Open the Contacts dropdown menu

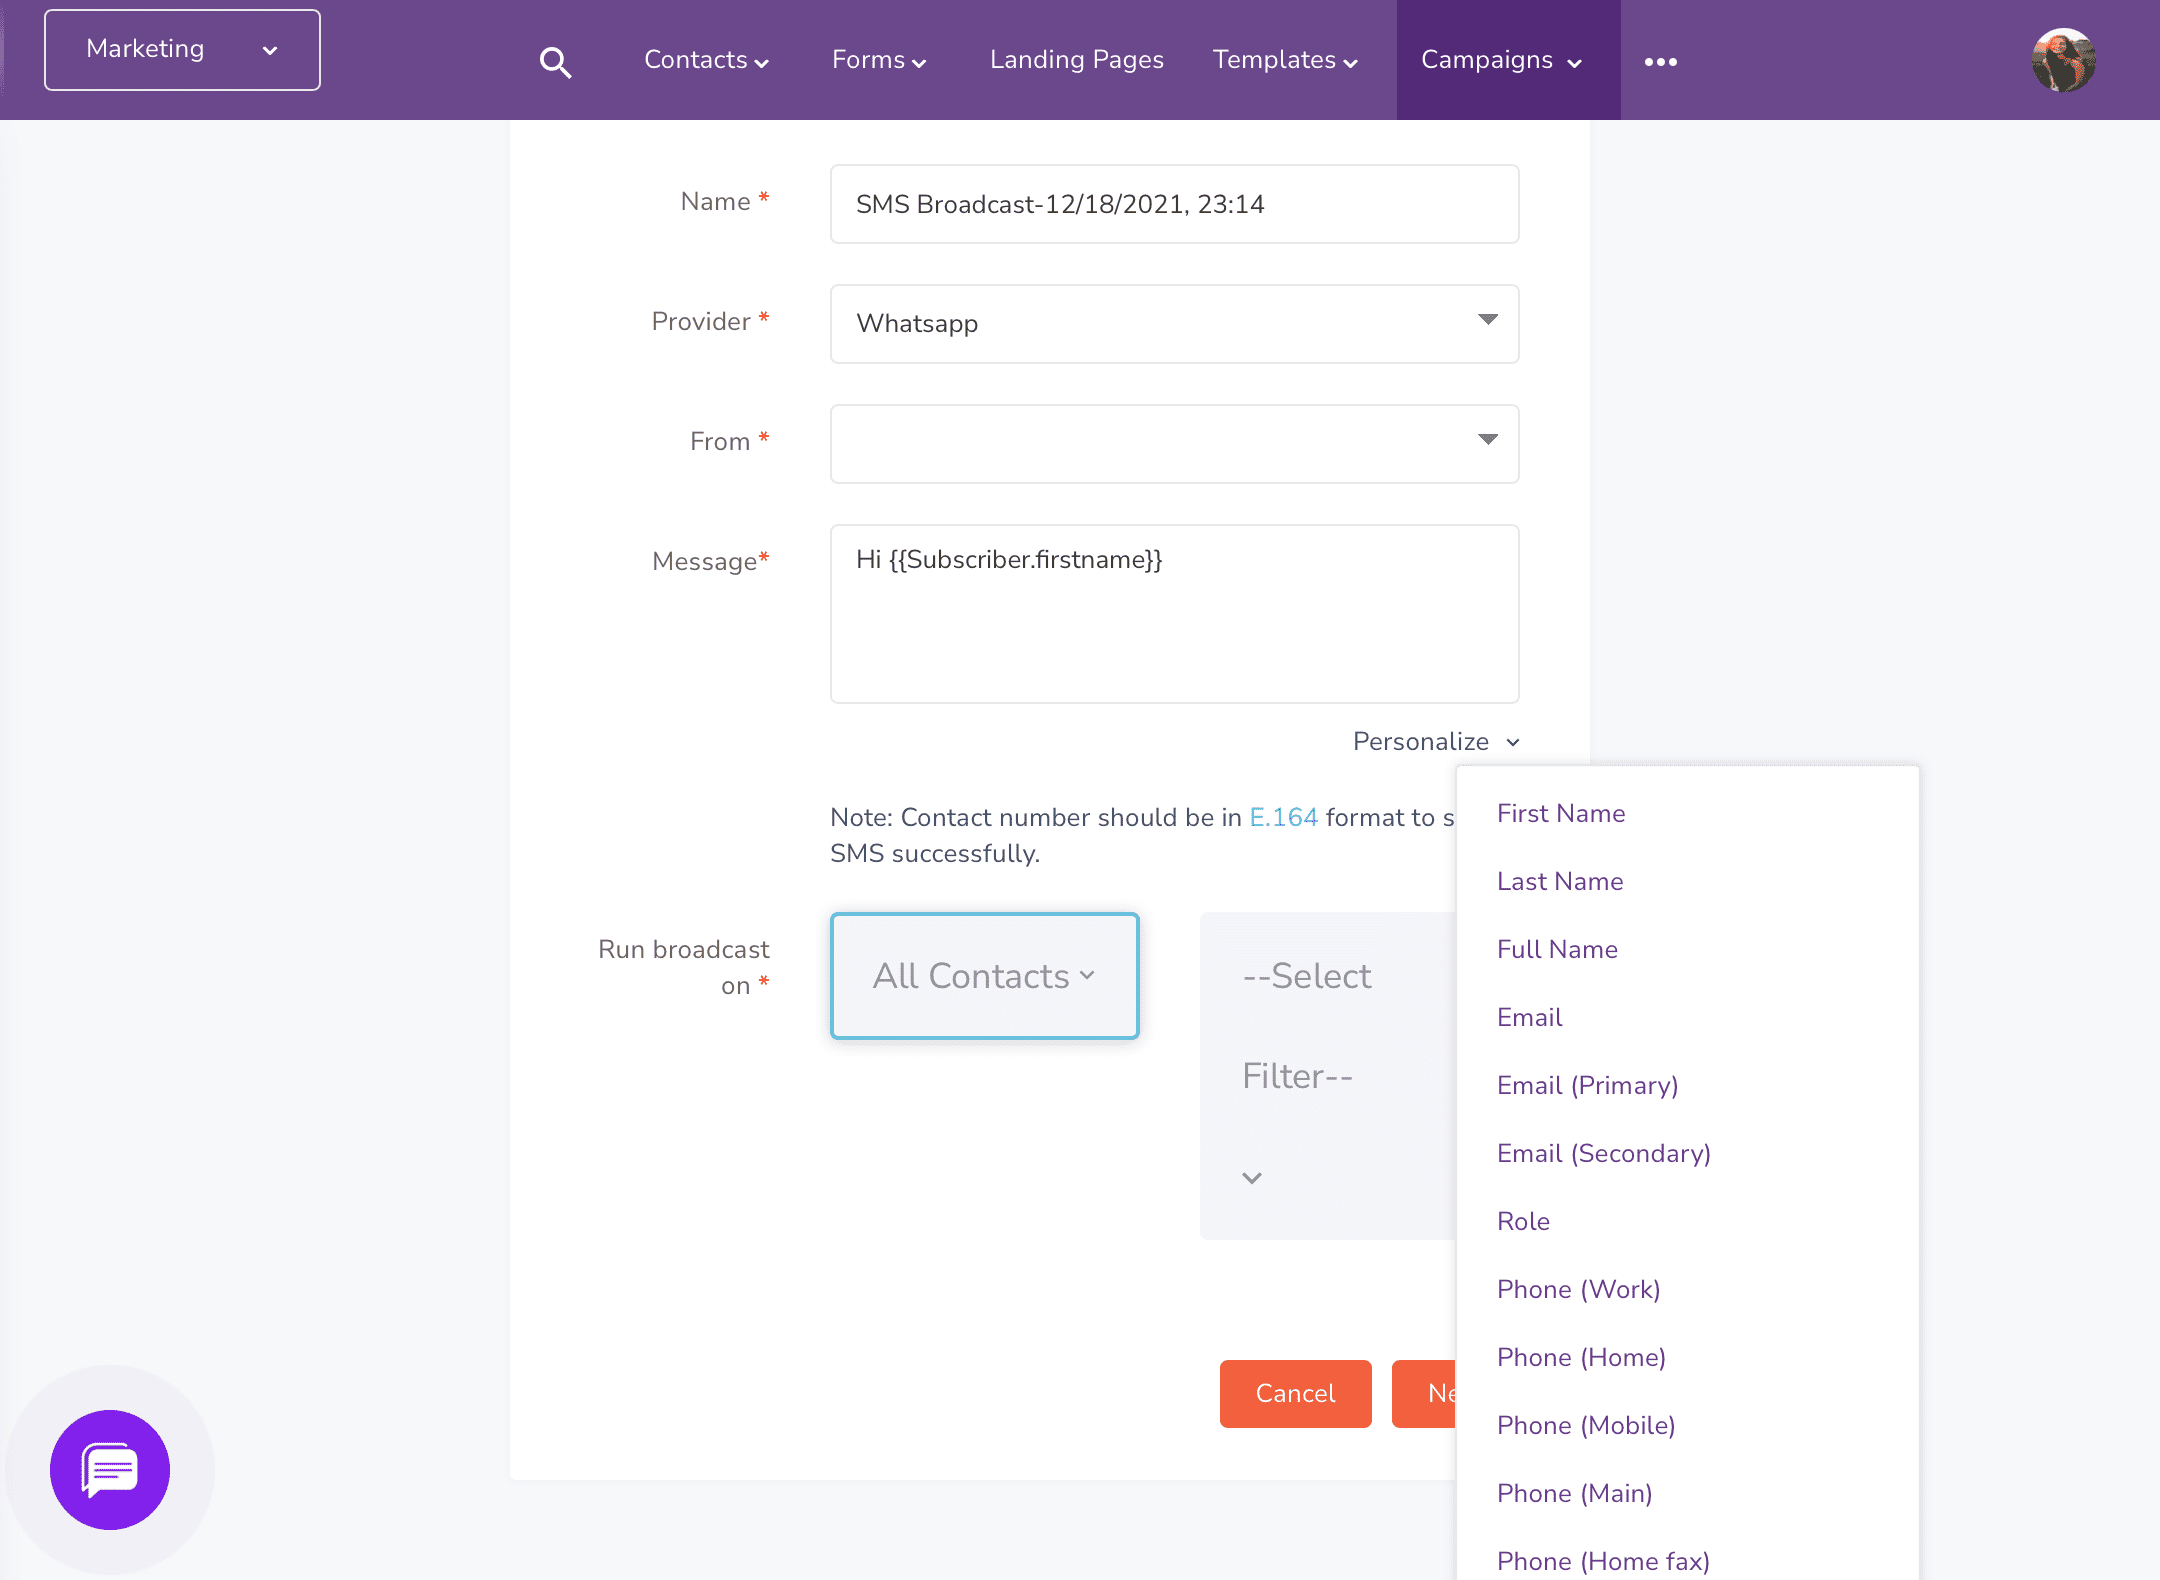click(x=706, y=60)
